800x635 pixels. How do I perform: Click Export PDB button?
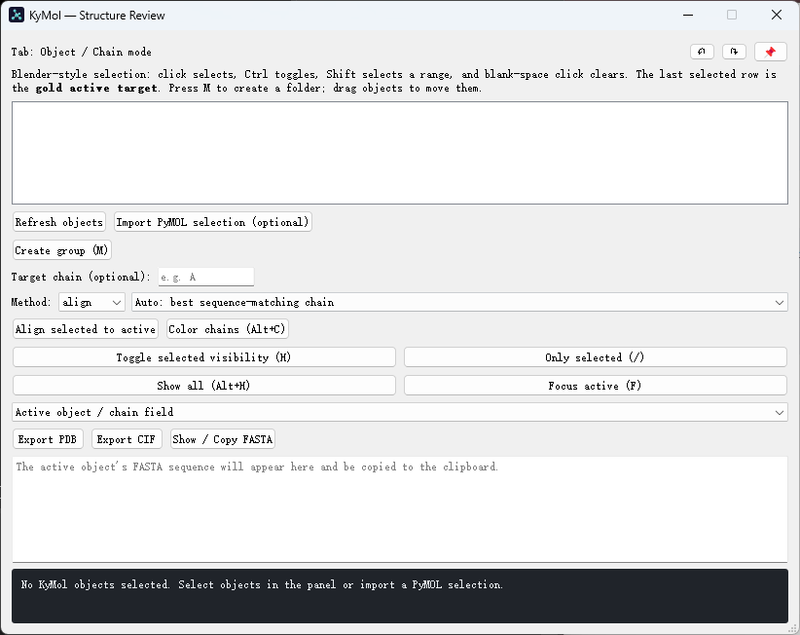pos(47,439)
